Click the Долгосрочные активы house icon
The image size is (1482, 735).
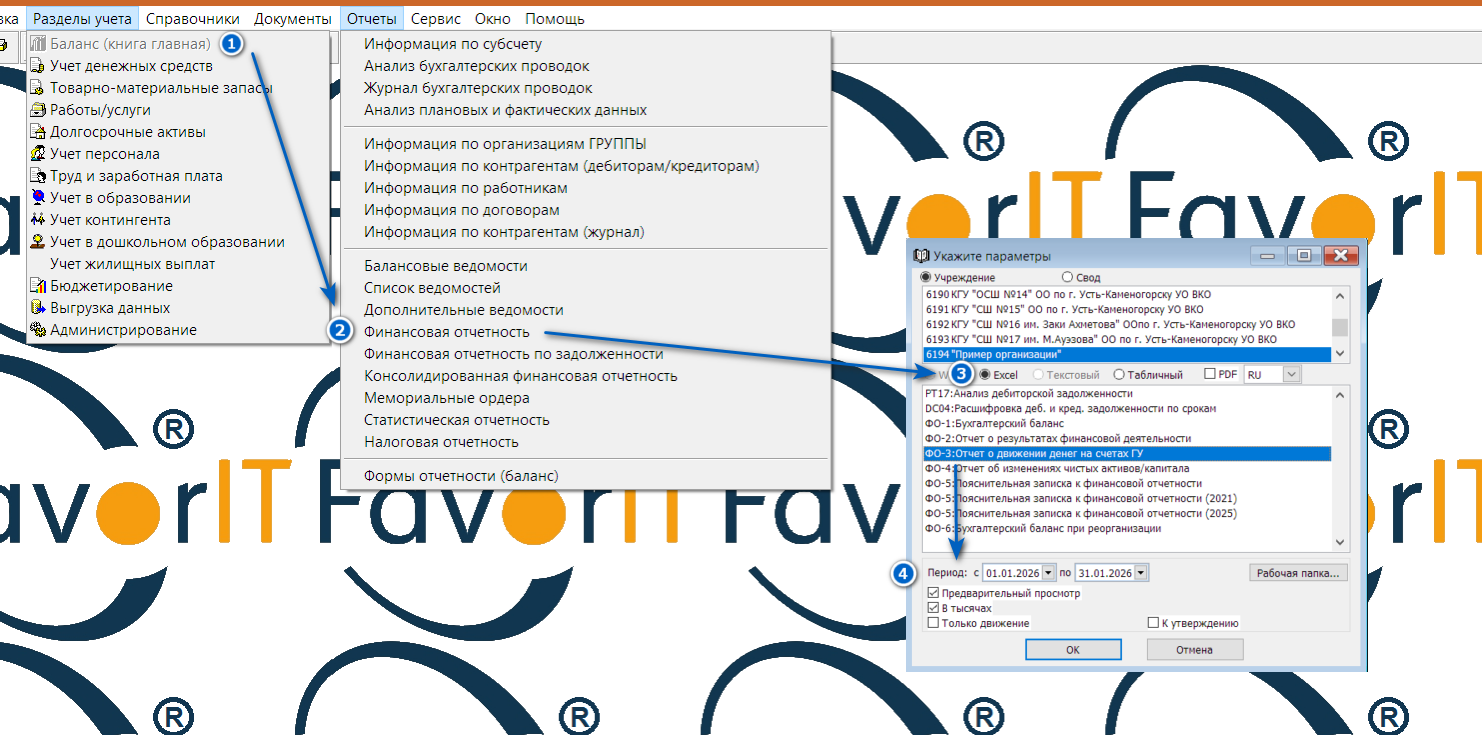coord(38,132)
